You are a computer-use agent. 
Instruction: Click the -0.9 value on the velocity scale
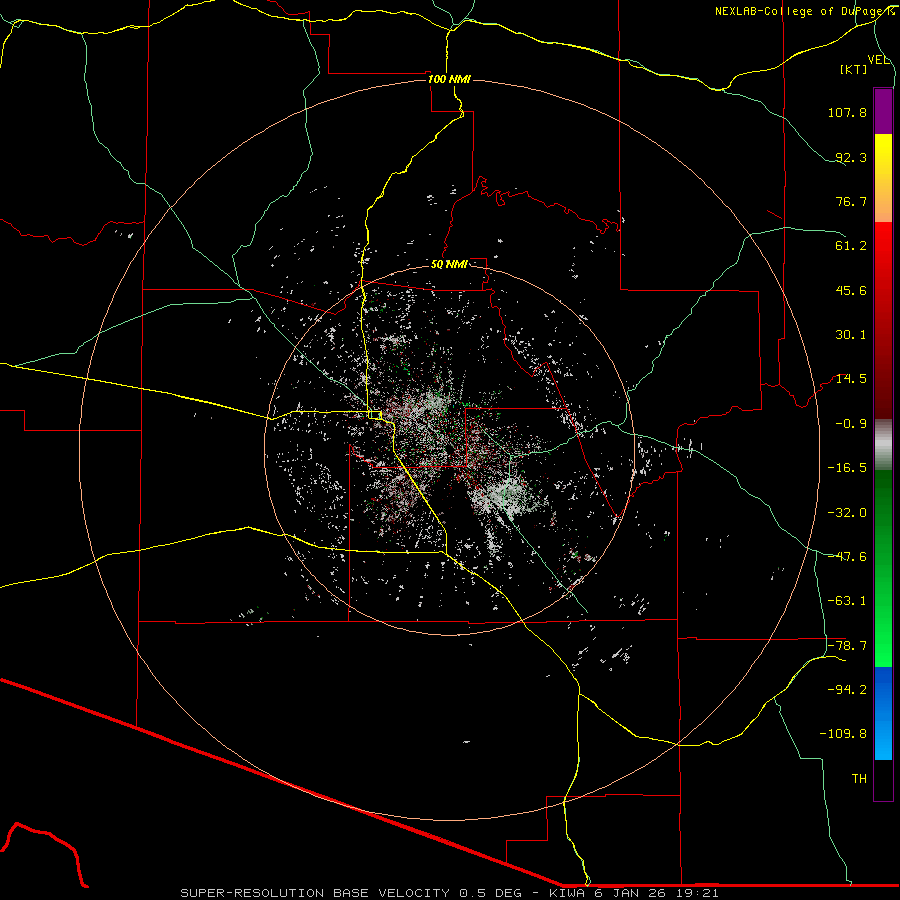851,424
